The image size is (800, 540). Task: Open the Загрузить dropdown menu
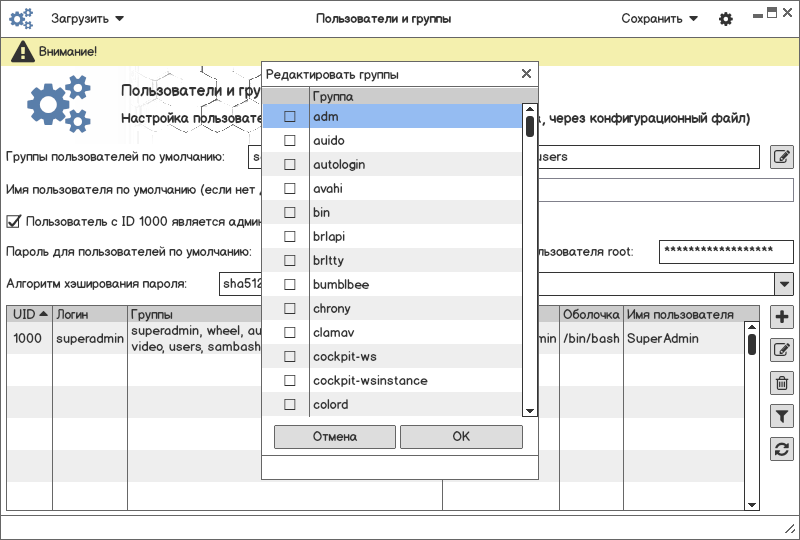[x=88, y=19]
